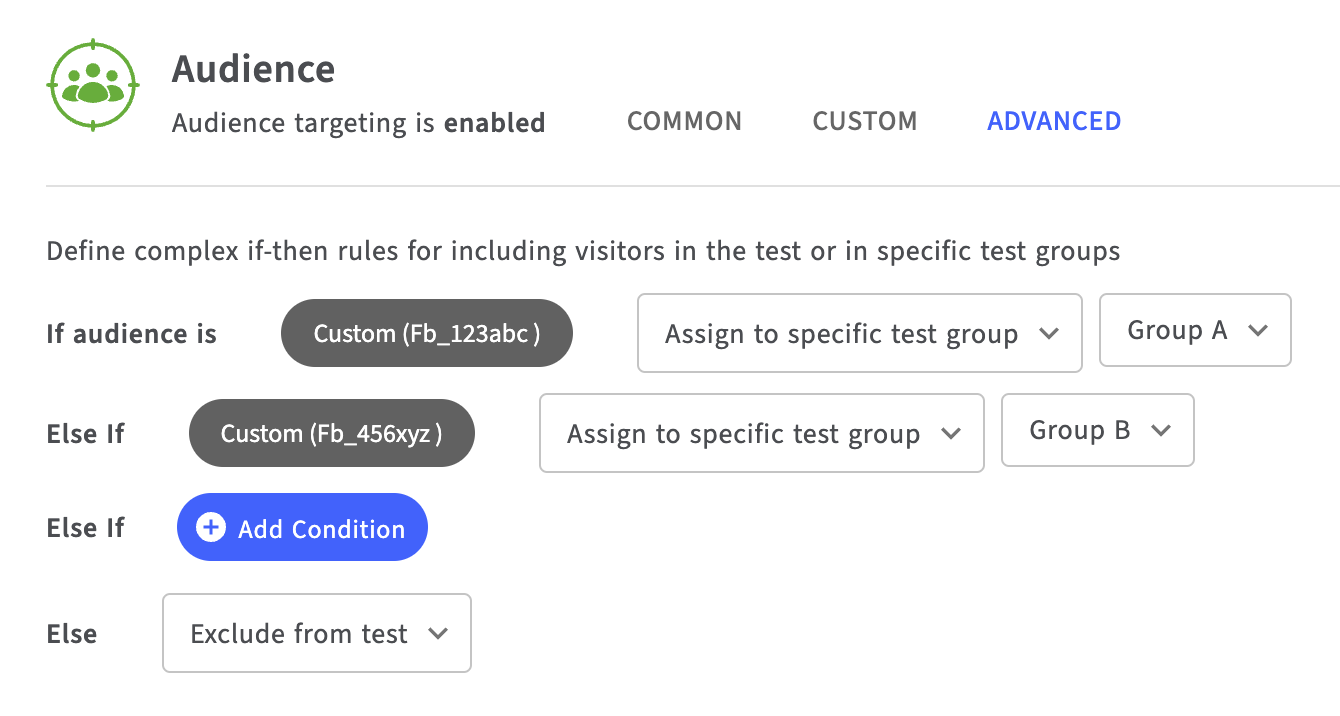Click the green Audience targeting icon

click(92, 85)
